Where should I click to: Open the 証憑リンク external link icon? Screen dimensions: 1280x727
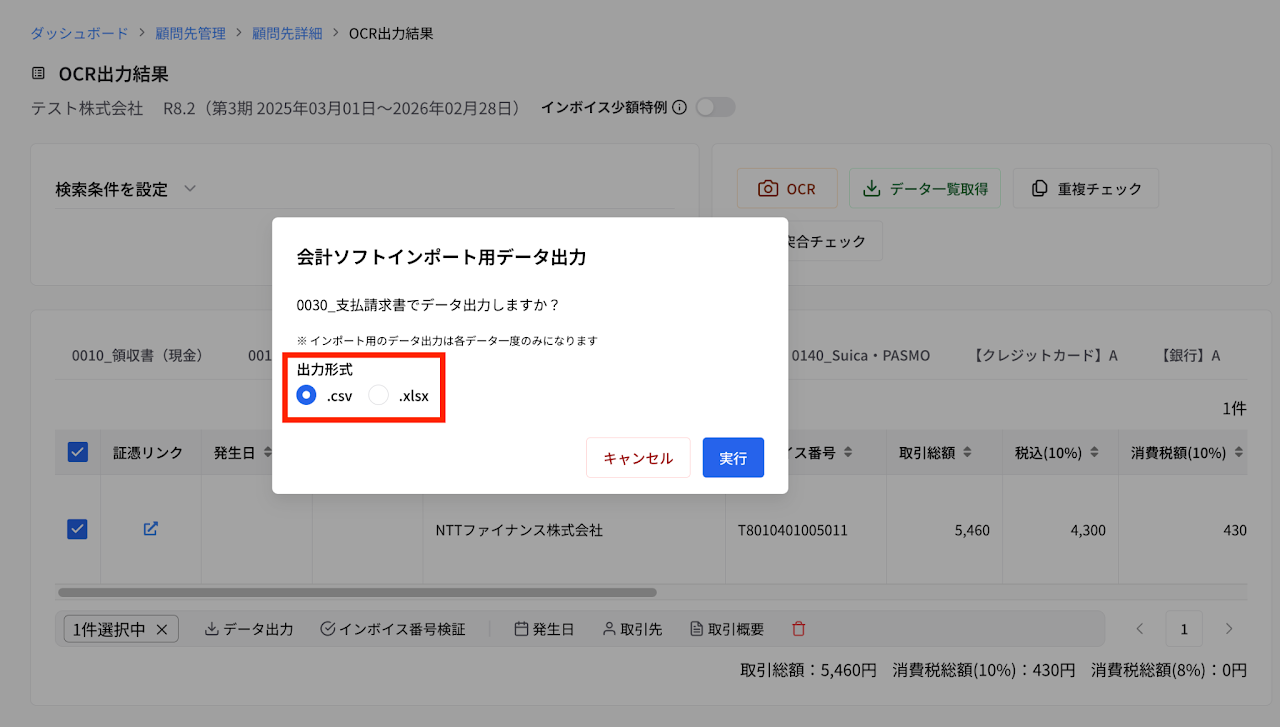point(150,529)
